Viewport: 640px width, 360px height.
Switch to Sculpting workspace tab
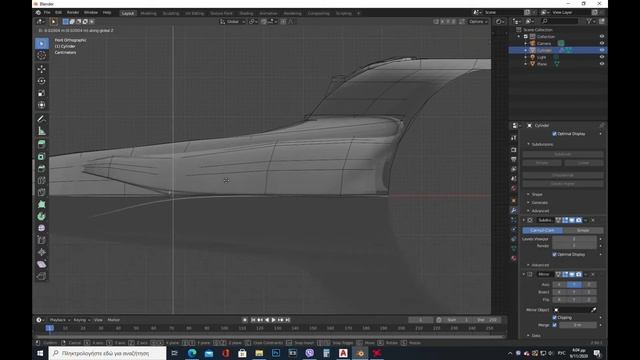click(171, 13)
